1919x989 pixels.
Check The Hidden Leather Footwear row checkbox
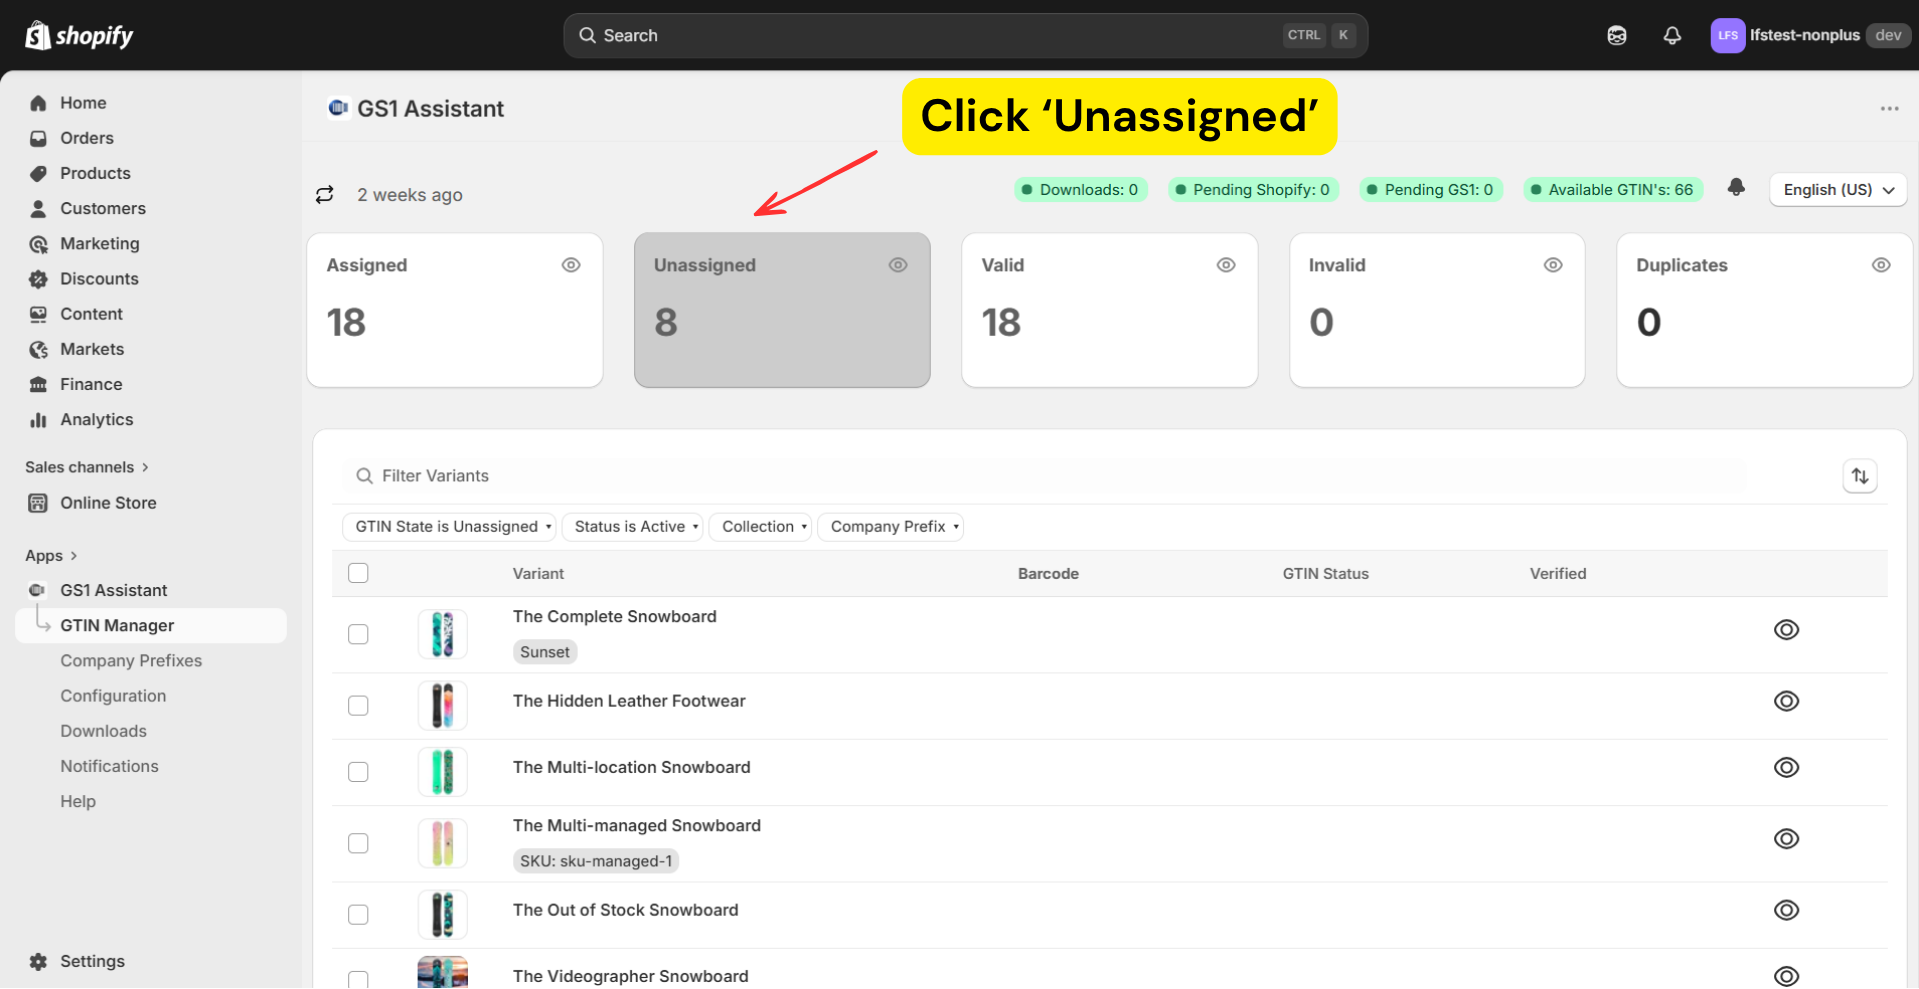[358, 705]
